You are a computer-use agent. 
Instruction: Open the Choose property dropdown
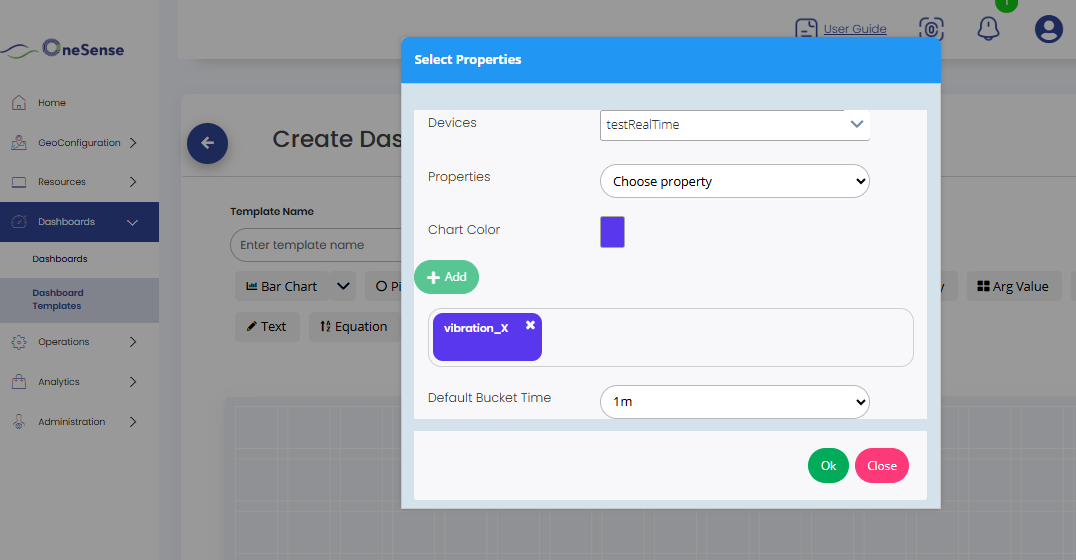(x=734, y=182)
